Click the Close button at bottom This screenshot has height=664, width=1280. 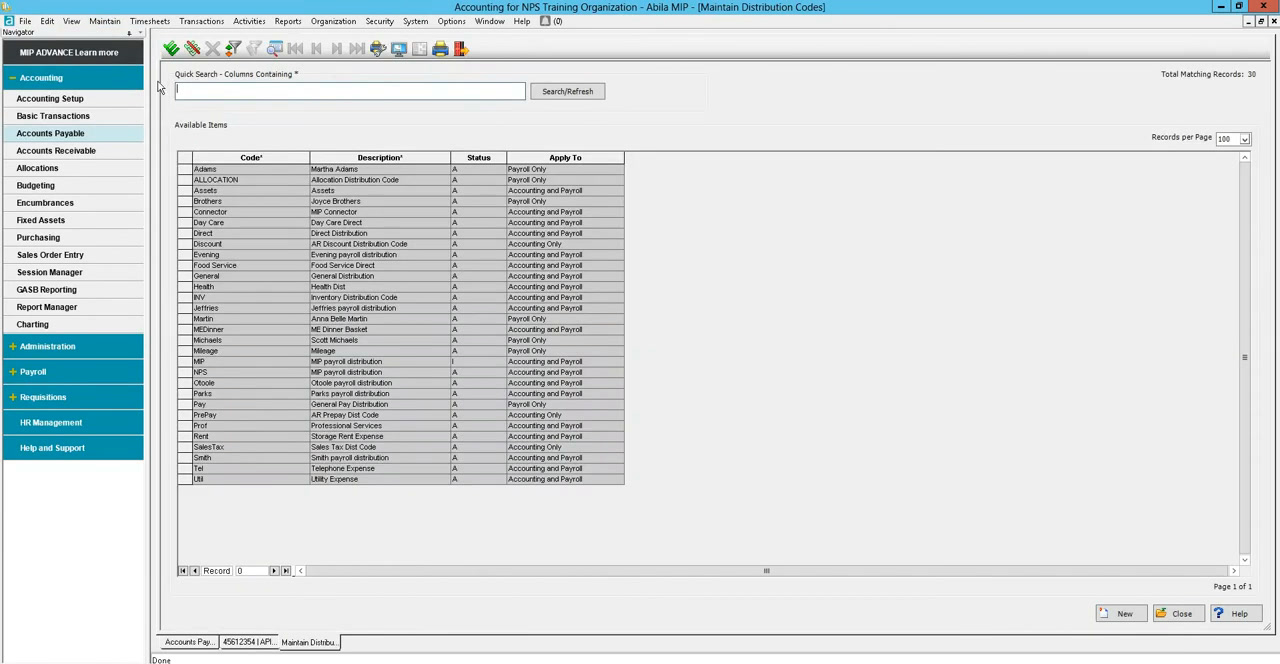tap(1178, 613)
